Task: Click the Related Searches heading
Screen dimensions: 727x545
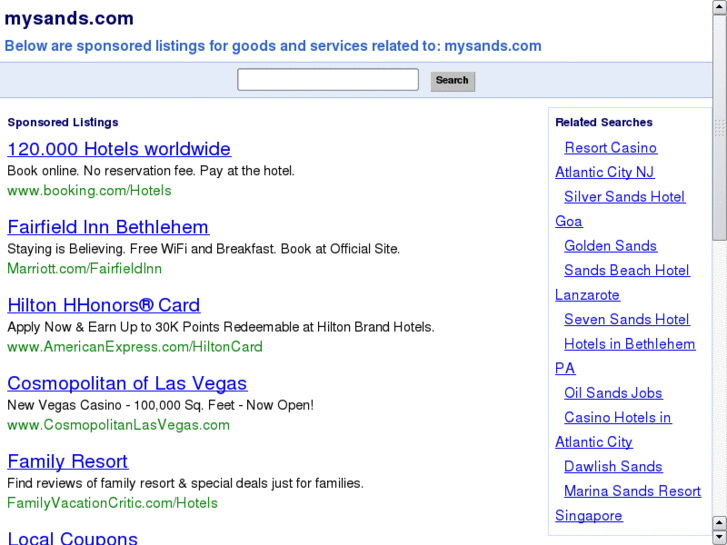Action: pos(604,122)
